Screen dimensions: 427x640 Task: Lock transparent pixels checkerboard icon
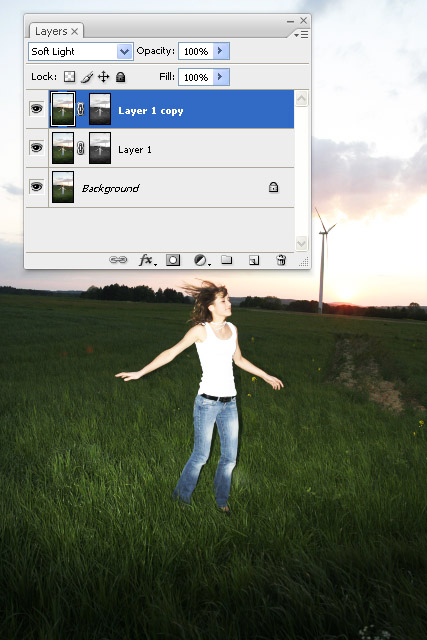(x=70, y=77)
